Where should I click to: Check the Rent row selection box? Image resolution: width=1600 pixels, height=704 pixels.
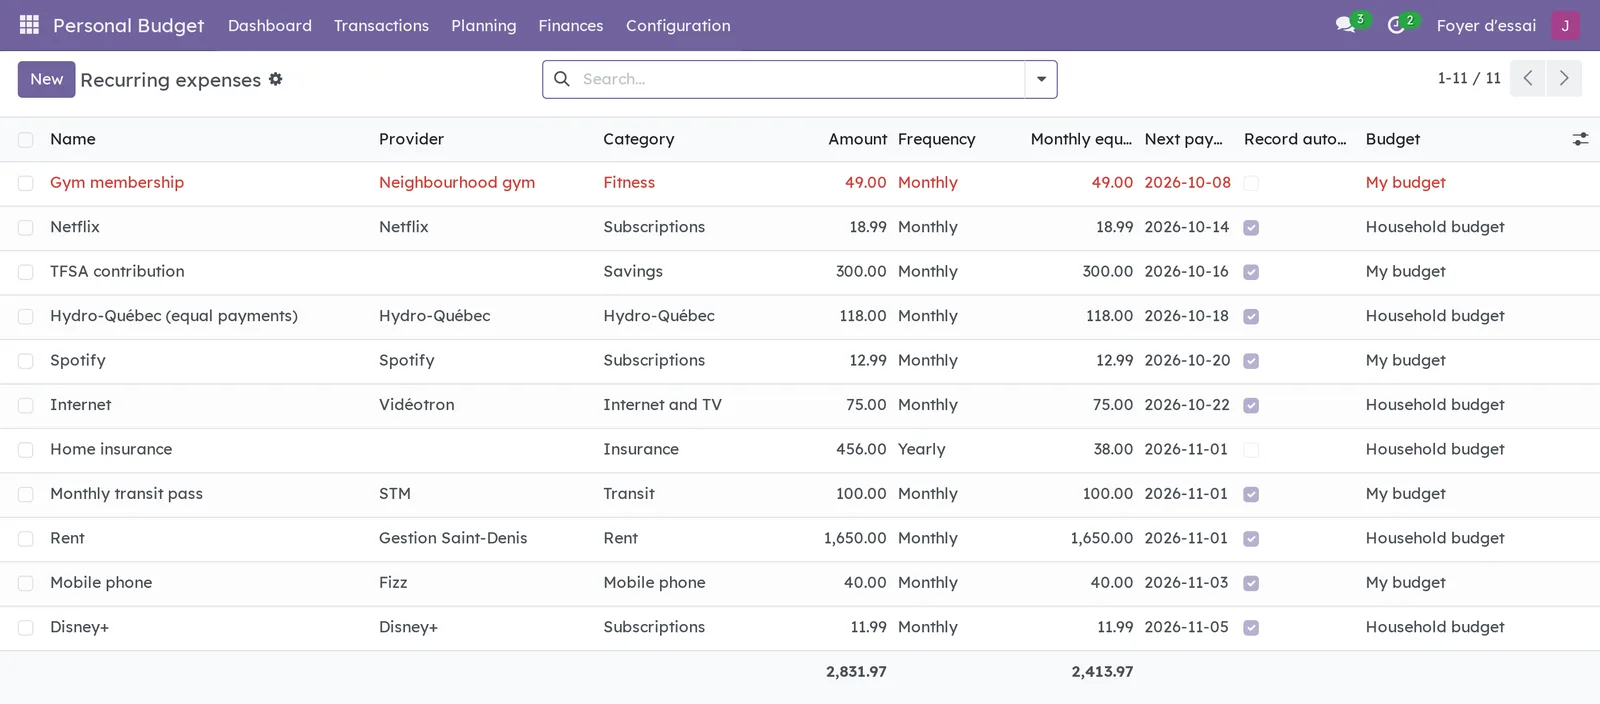coord(26,539)
